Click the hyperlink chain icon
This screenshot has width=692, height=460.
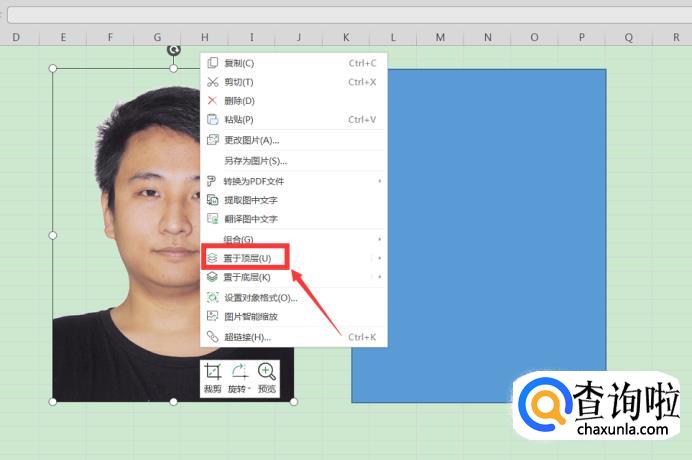pos(213,337)
